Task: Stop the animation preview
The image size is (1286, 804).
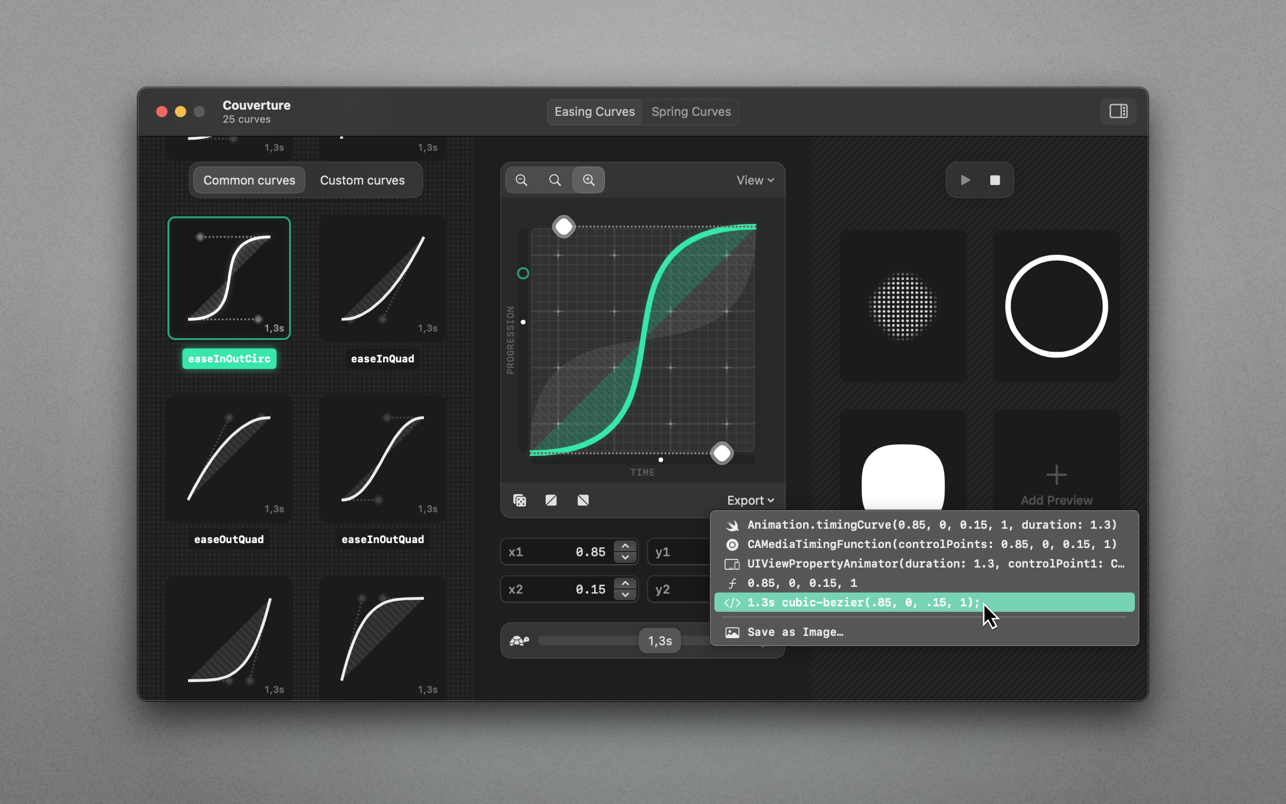Action: [995, 180]
